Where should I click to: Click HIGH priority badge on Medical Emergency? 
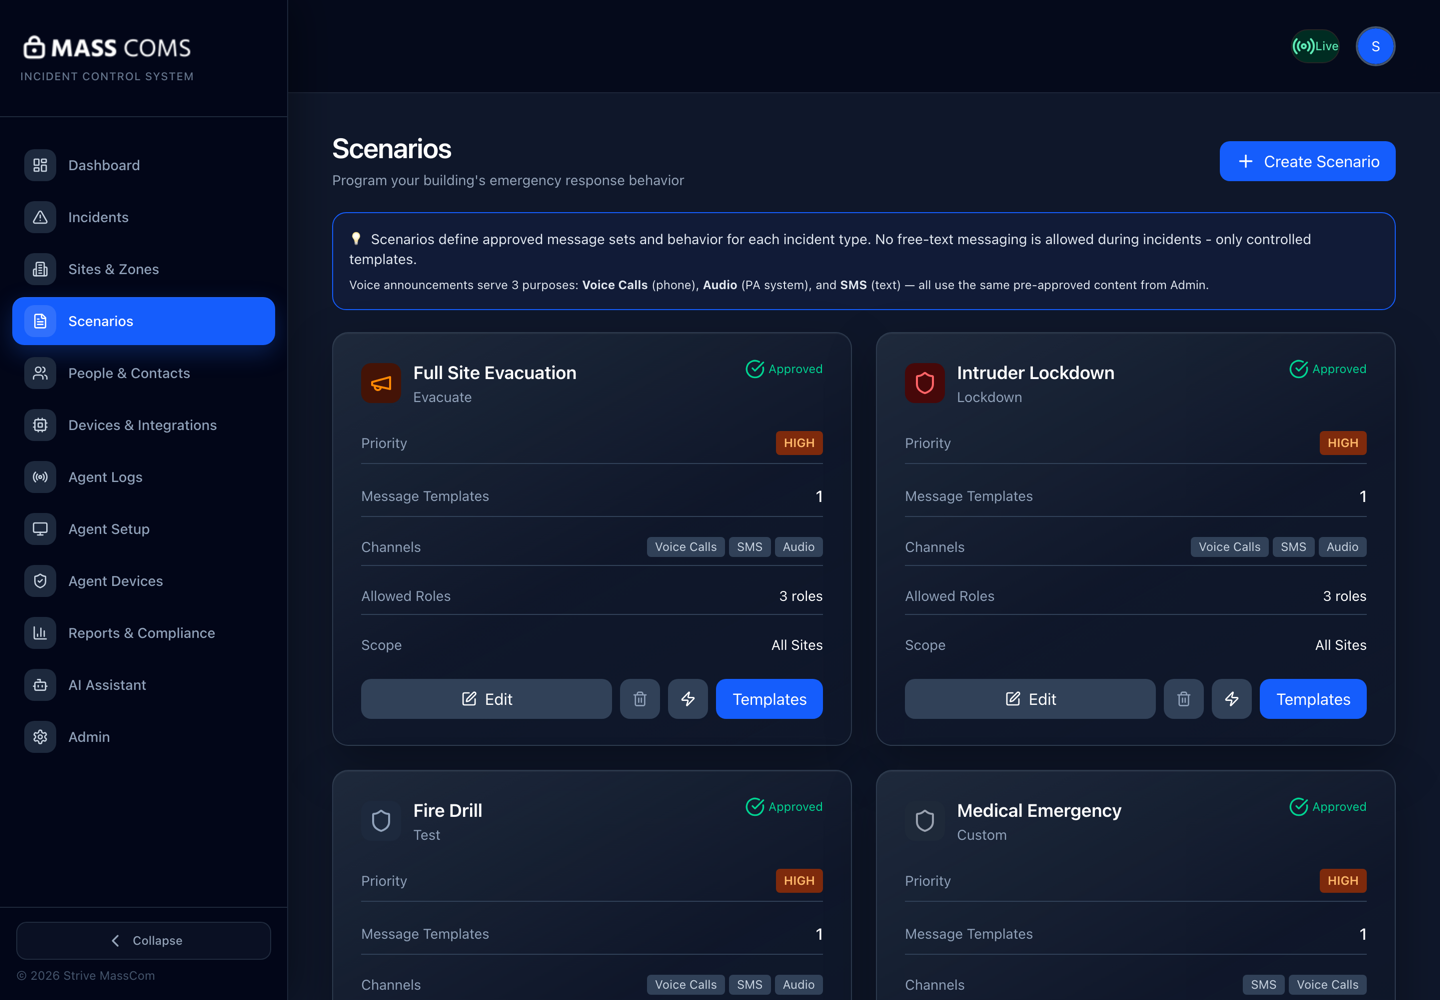click(x=1343, y=881)
